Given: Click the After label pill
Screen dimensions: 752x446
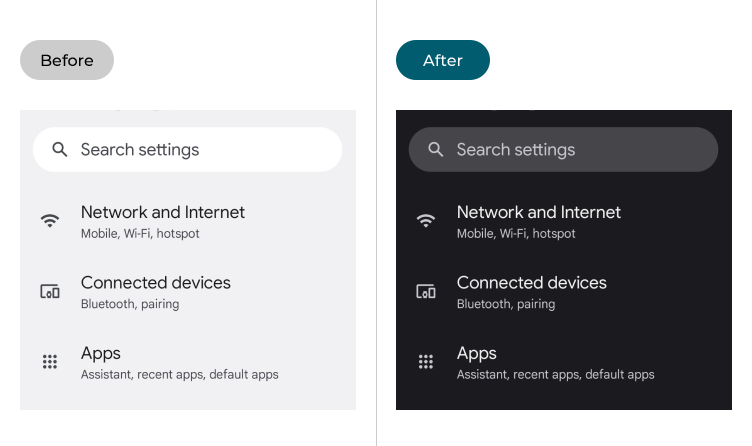Looking at the screenshot, I should coord(443,60).
